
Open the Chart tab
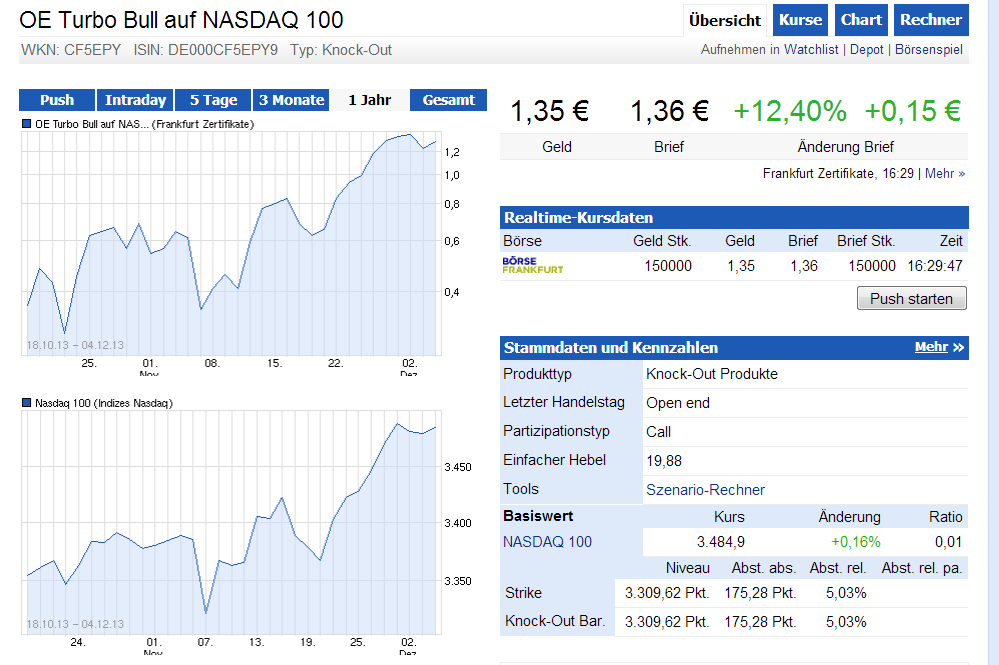pos(861,20)
